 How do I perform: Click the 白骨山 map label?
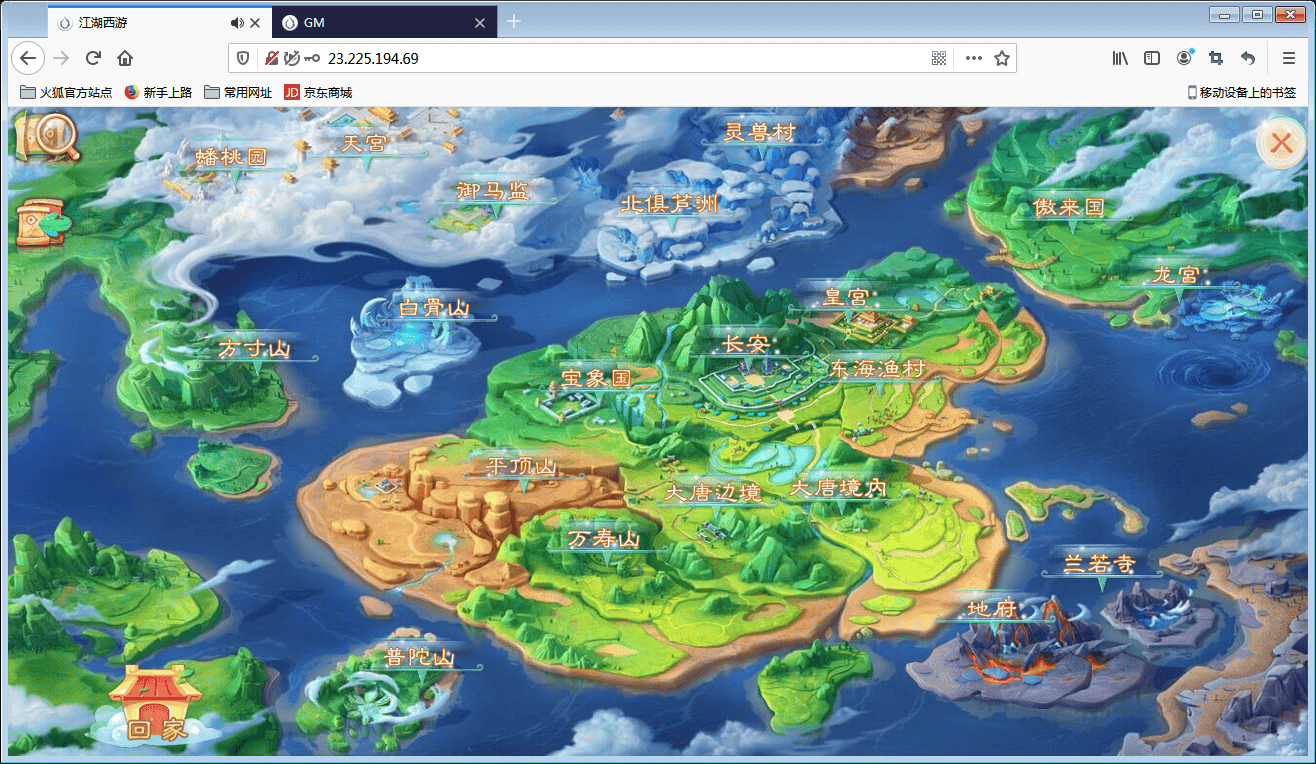[434, 308]
